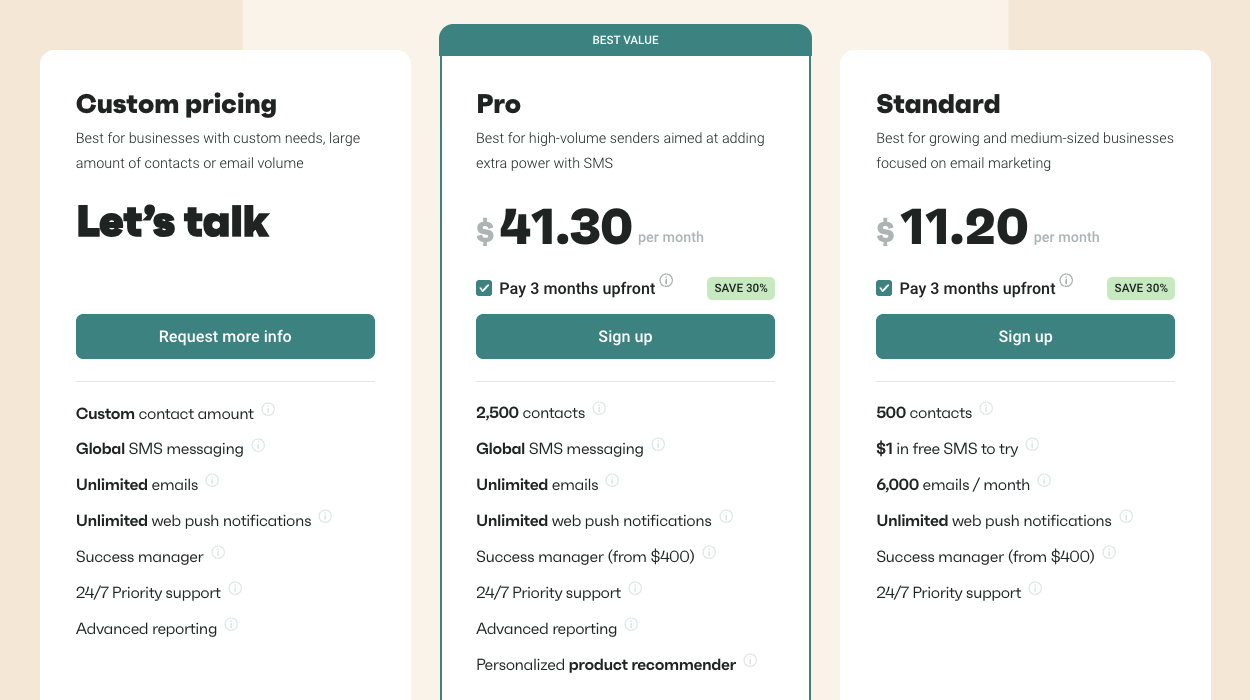The image size is (1250, 700).
Task: Click info icon next to Pro Pay 3 months upfront
Action: pyautogui.click(x=666, y=280)
